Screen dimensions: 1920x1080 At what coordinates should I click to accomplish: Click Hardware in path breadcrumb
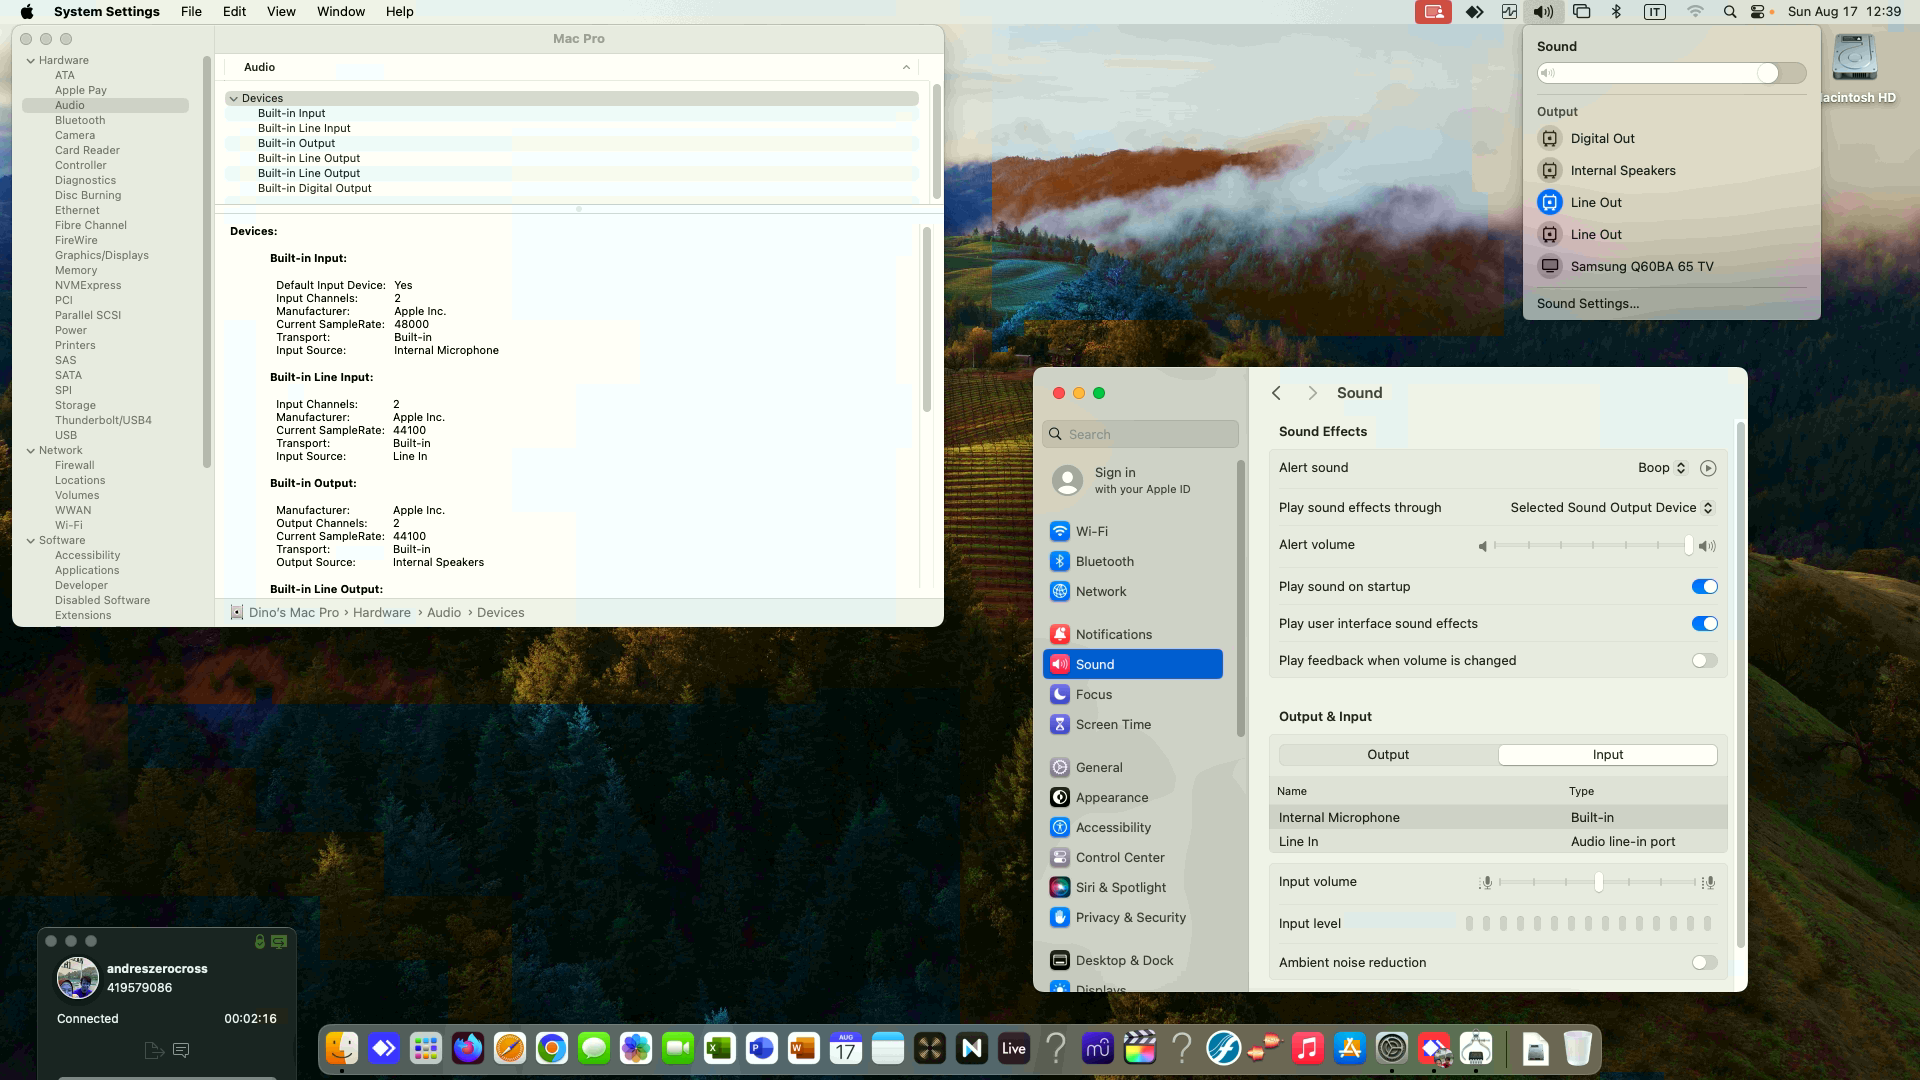tap(381, 613)
